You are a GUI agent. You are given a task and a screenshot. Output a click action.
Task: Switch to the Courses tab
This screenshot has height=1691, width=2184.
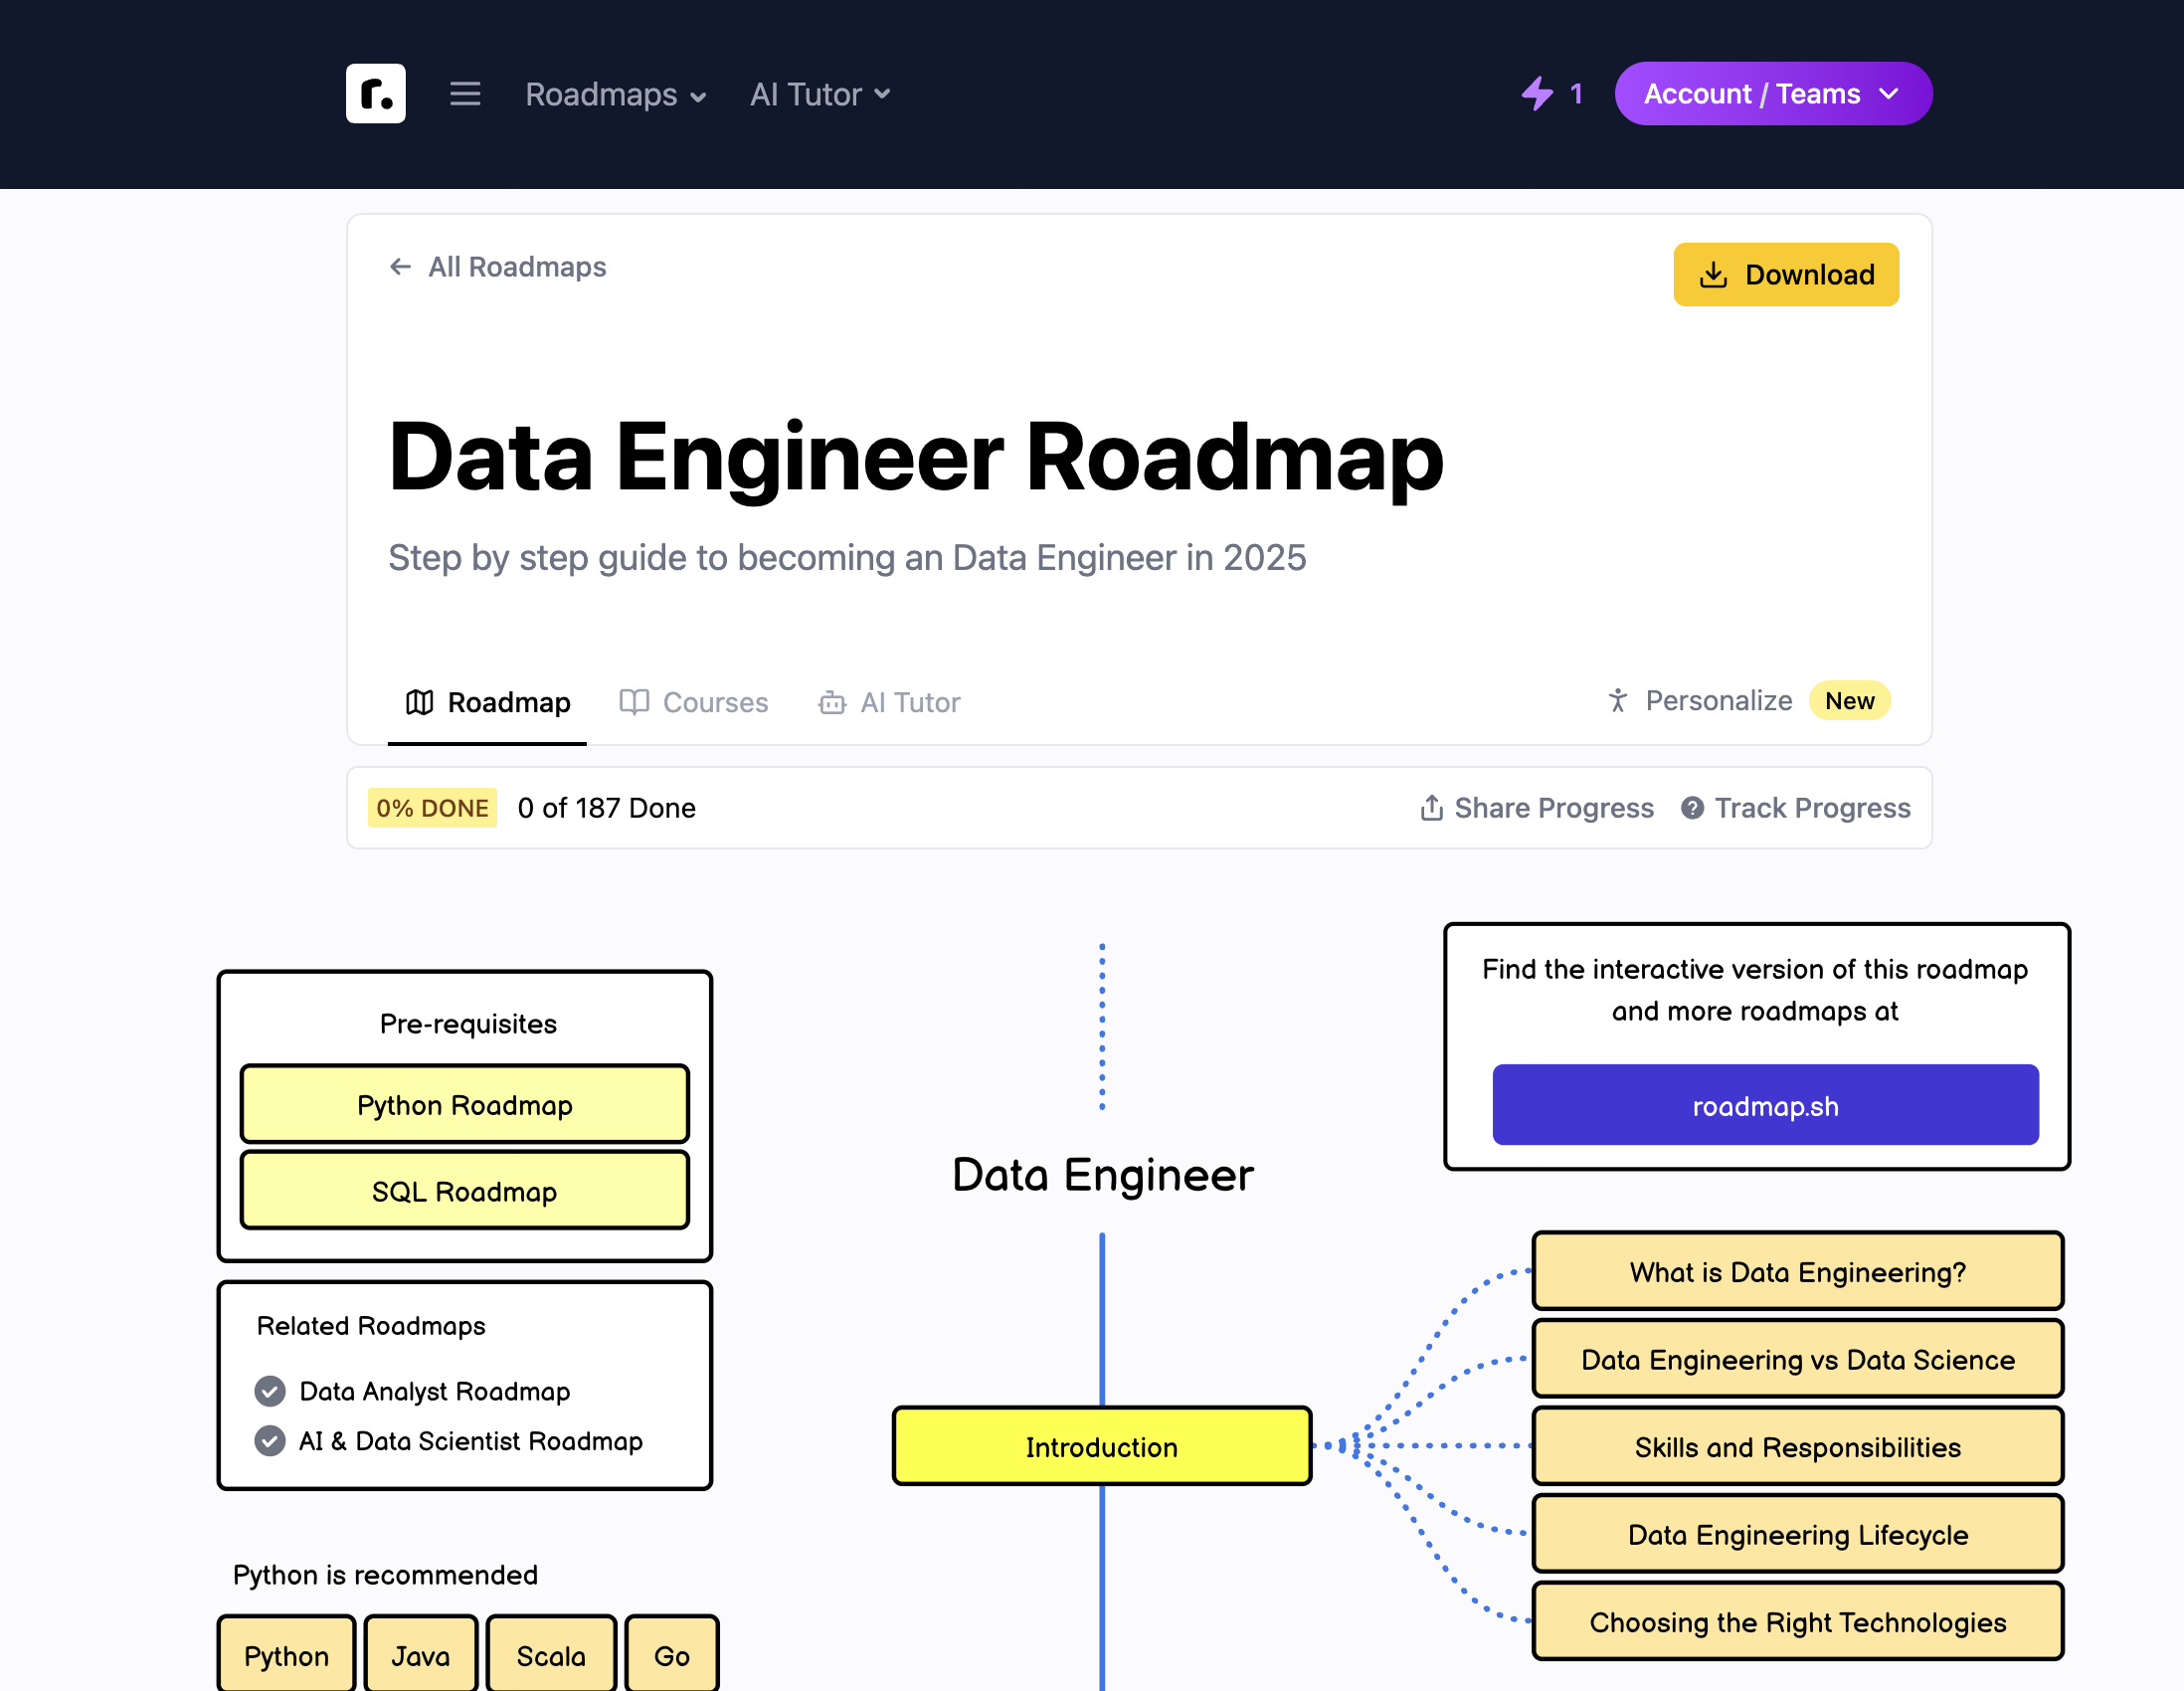(x=694, y=702)
